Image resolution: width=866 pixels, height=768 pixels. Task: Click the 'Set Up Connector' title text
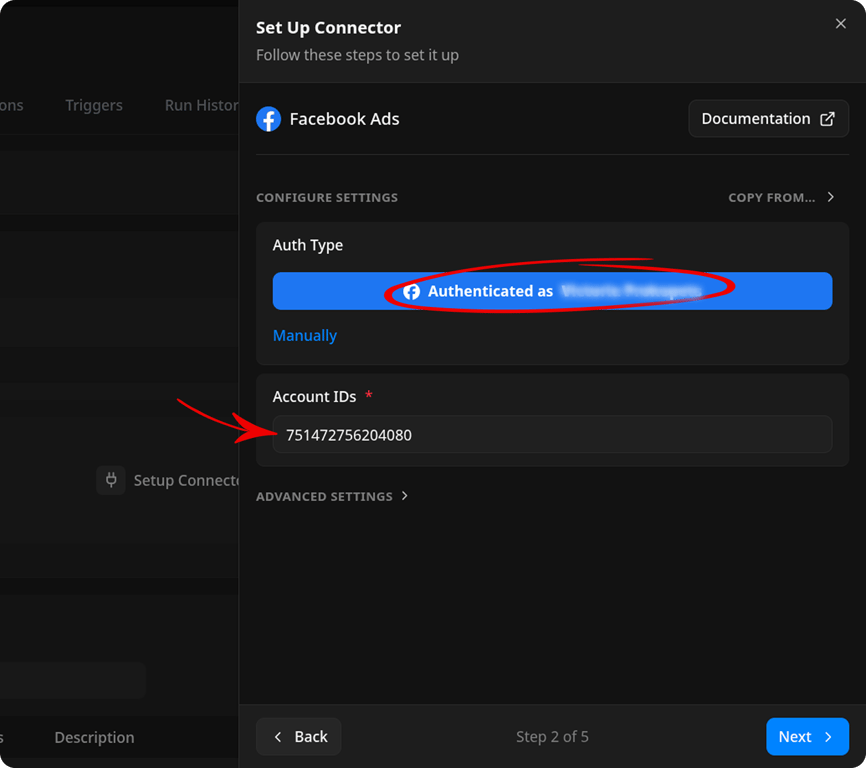pos(328,28)
